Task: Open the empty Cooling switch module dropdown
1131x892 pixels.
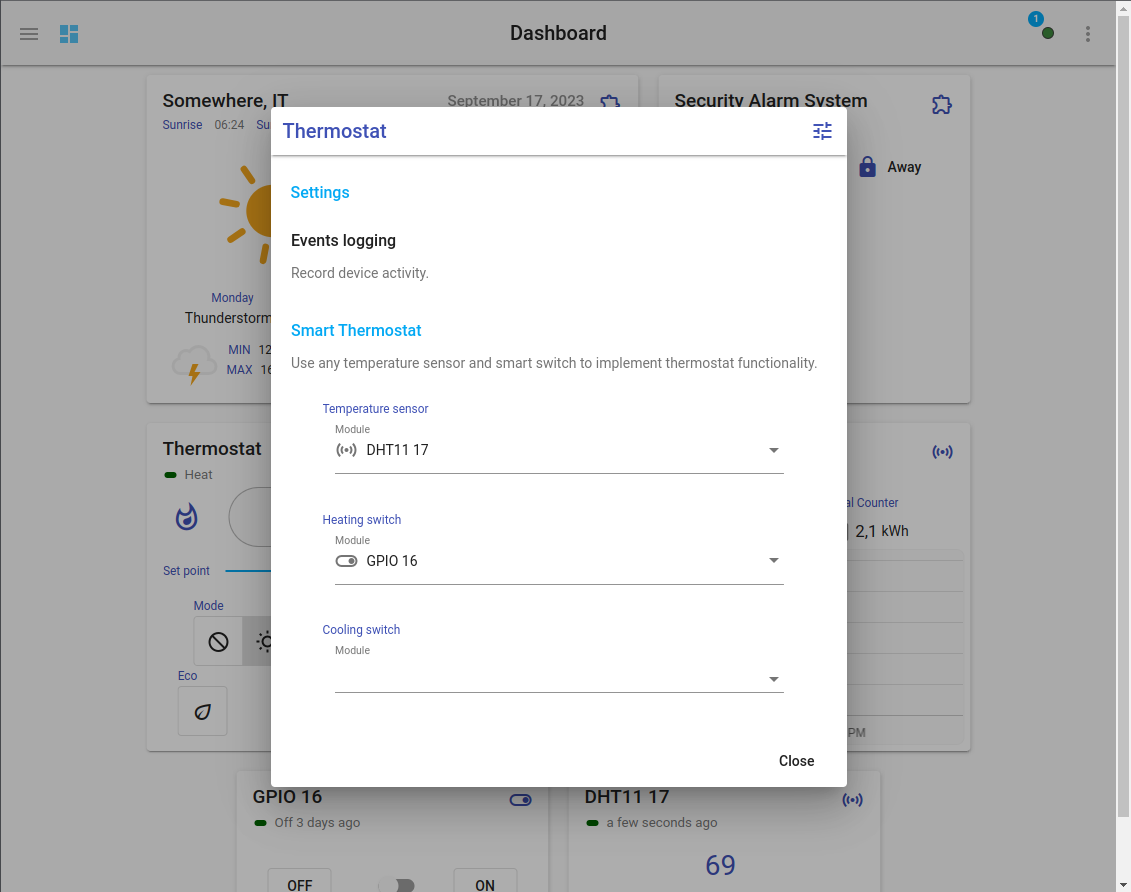Action: coord(558,678)
